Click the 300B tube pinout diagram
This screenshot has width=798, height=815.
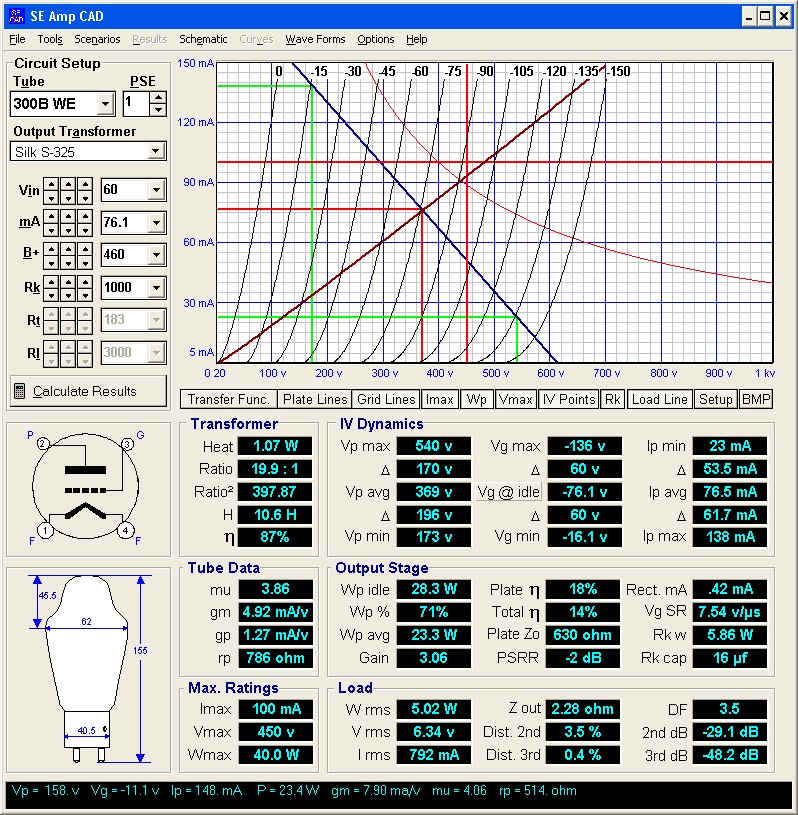tap(82, 486)
